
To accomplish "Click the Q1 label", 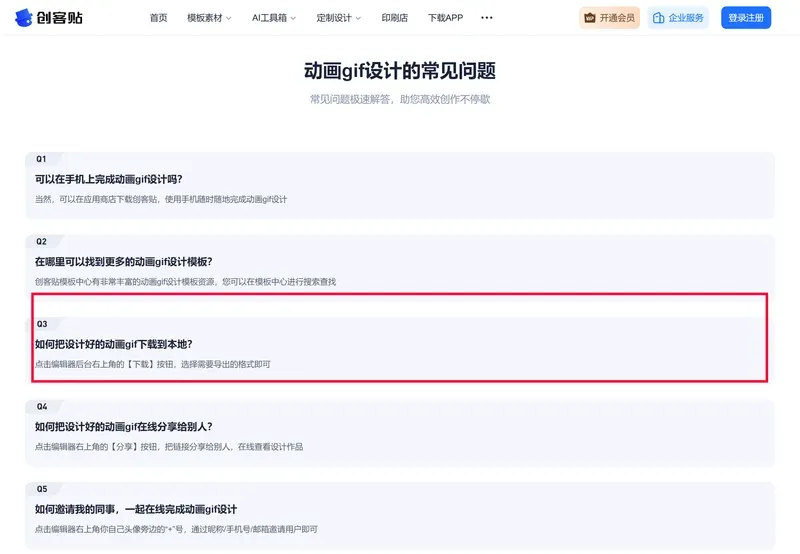I will pyautogui.click(x=41, y=159).
